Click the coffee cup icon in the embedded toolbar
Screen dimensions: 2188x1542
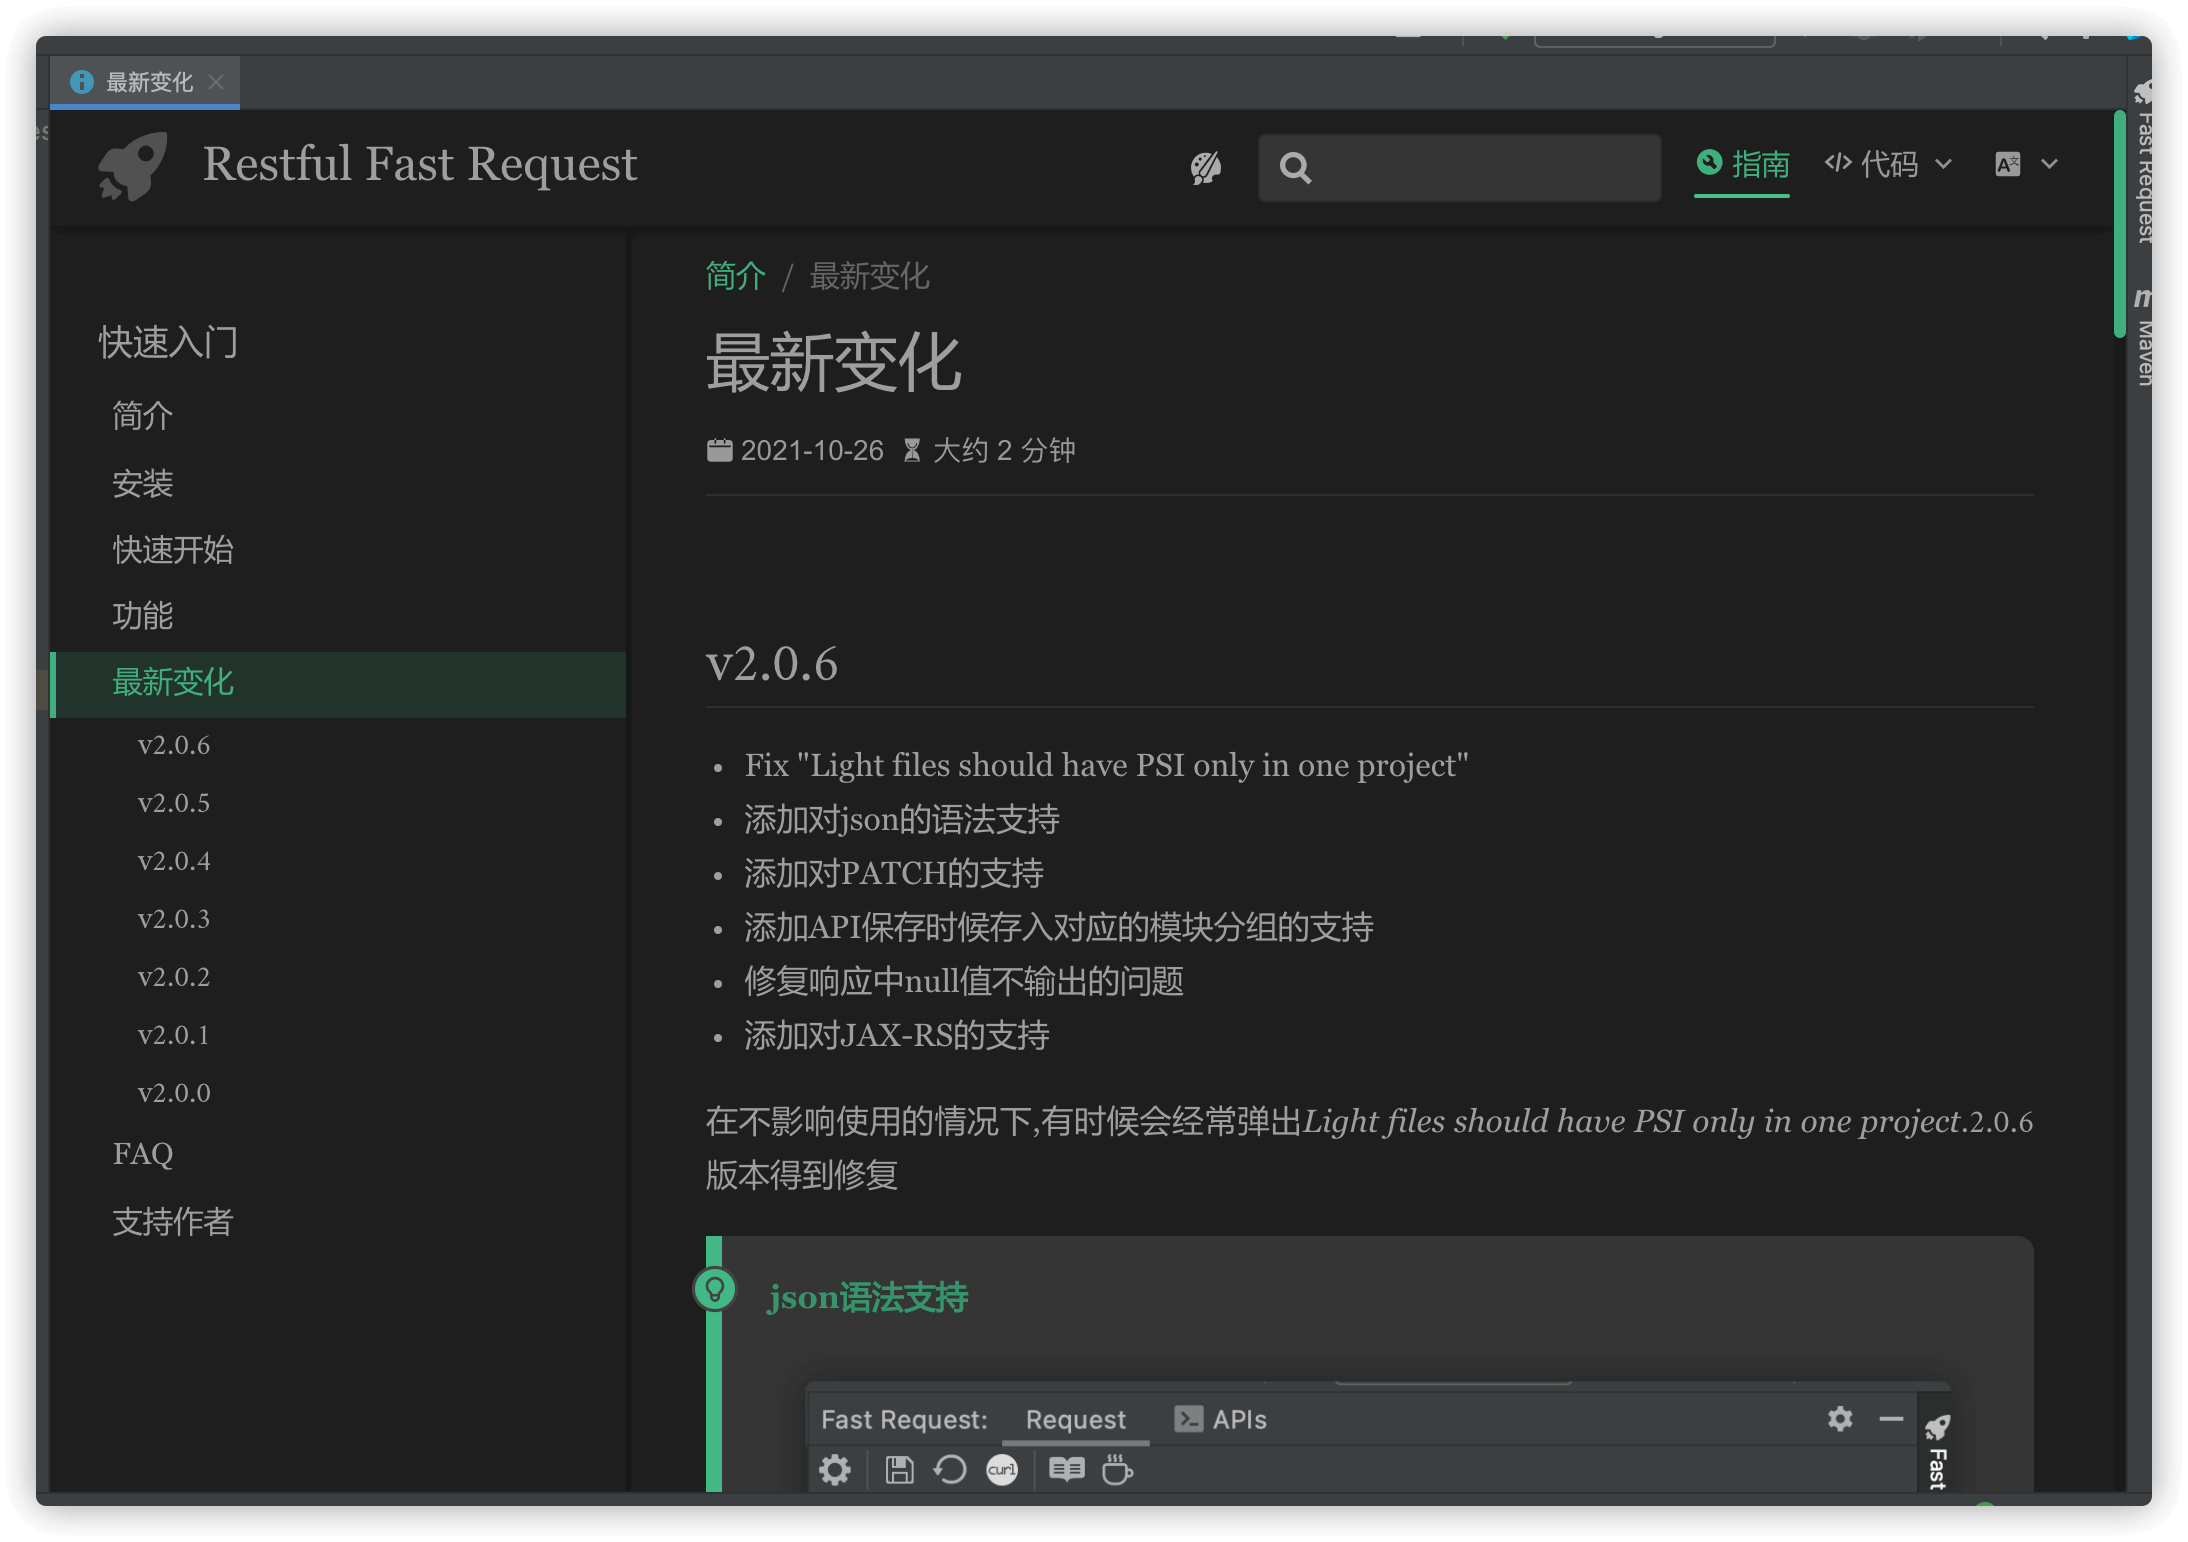tap(1117, 1469)
